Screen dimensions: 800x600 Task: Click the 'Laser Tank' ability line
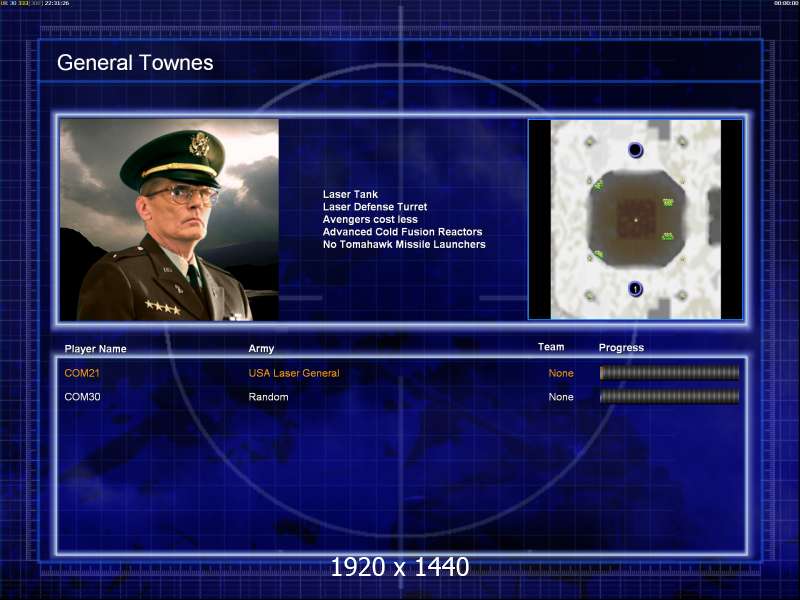tap(351, 194)
